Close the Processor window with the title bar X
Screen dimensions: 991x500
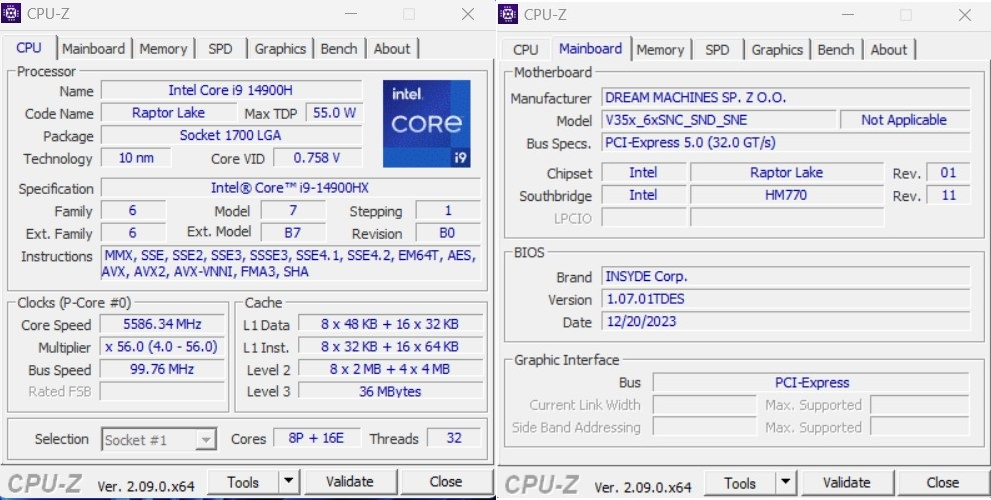pos(467,14)
